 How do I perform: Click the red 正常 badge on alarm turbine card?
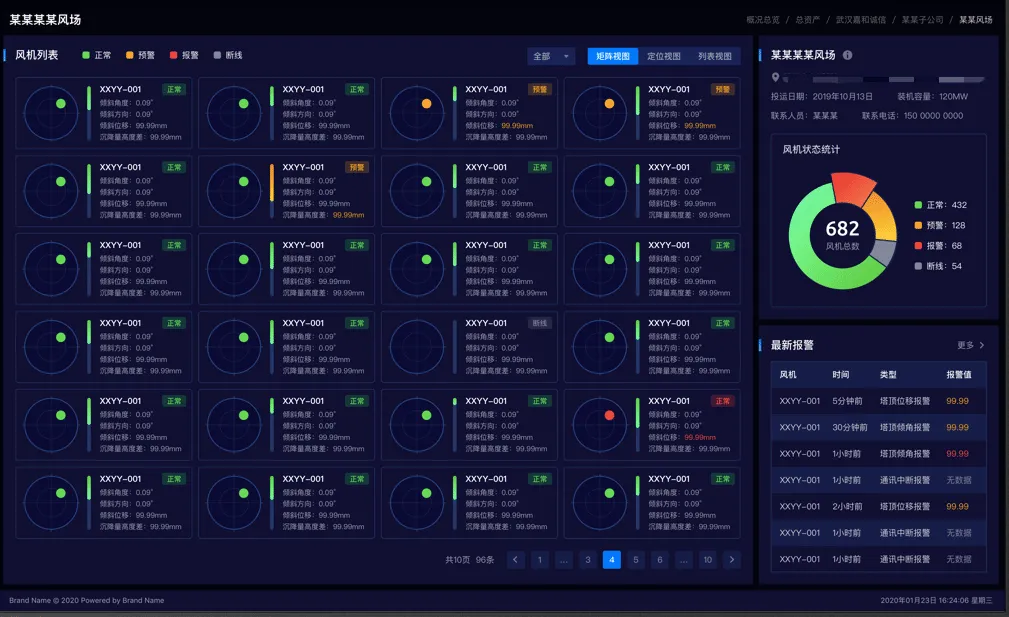coord(722,401)
